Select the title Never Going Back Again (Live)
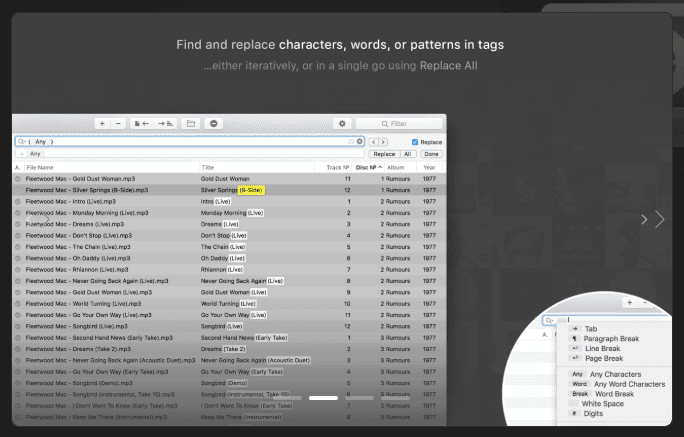Screen dimensions: 684x437 tap(242, 281)
